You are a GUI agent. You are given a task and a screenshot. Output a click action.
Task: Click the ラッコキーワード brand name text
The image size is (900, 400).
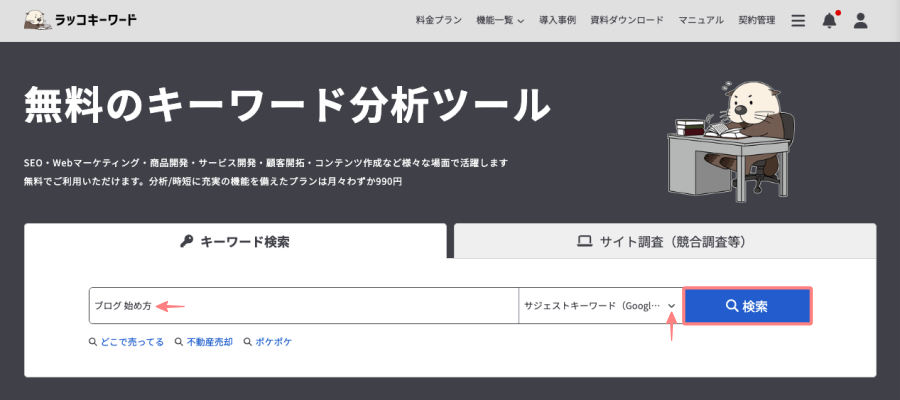(x=96, y=20)
